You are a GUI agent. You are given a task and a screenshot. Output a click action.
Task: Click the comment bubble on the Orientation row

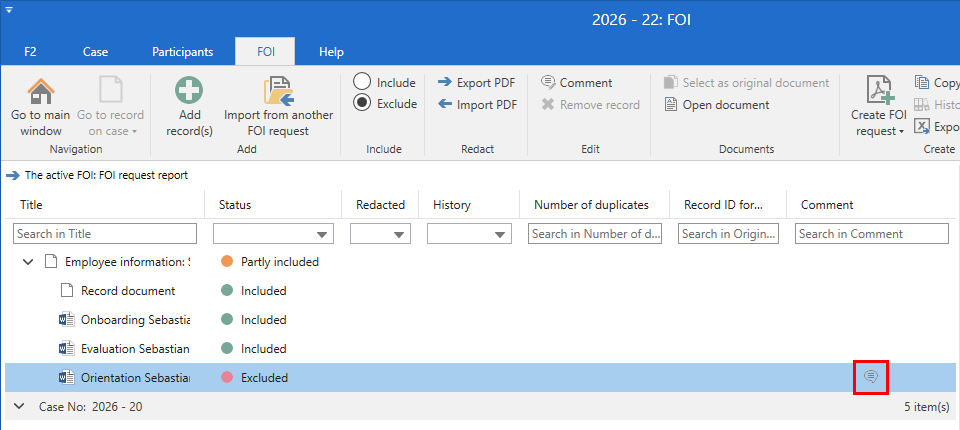click(x=871, y=377)
